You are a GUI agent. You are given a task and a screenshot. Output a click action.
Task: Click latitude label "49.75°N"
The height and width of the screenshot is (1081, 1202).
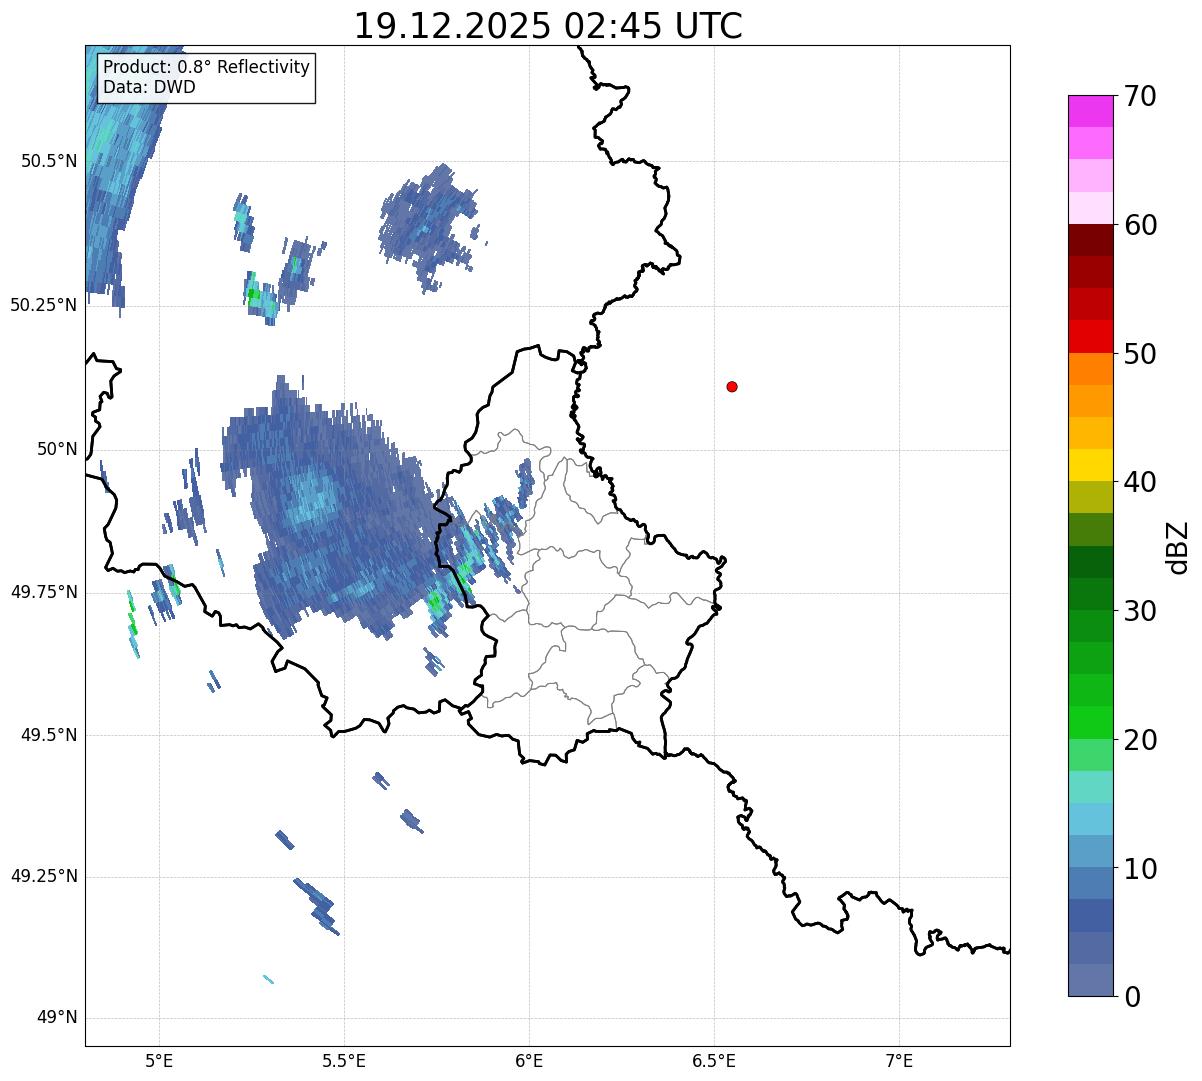(x=44, y=592)
